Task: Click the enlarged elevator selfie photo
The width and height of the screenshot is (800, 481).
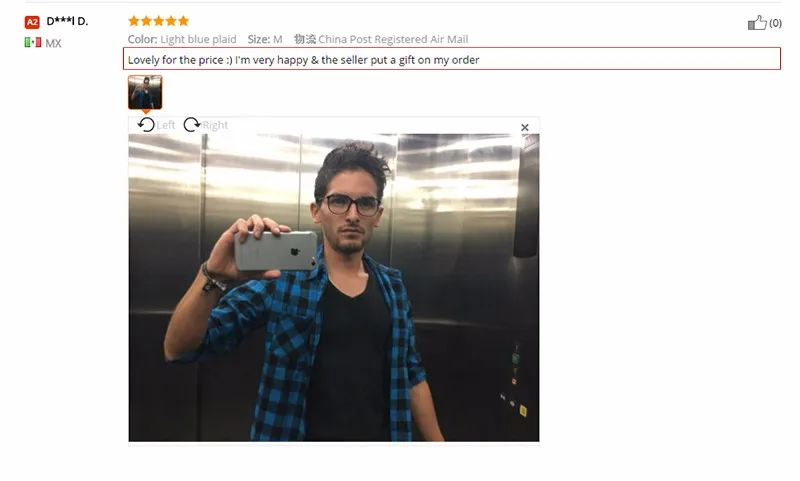Action: [x=334, y=288]
